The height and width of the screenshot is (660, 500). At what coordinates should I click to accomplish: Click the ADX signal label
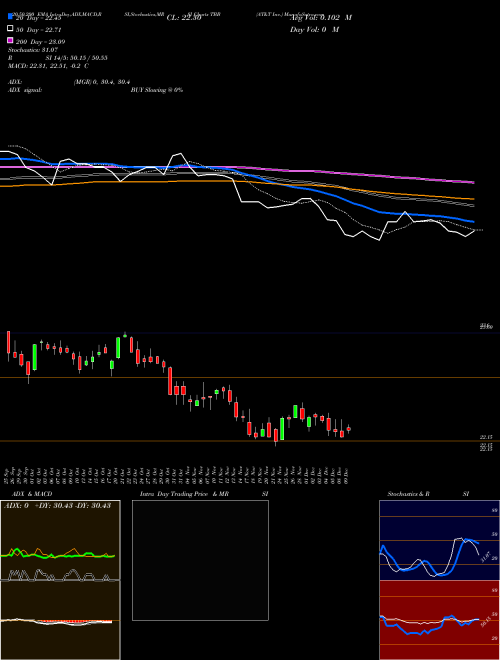(25, 90)
